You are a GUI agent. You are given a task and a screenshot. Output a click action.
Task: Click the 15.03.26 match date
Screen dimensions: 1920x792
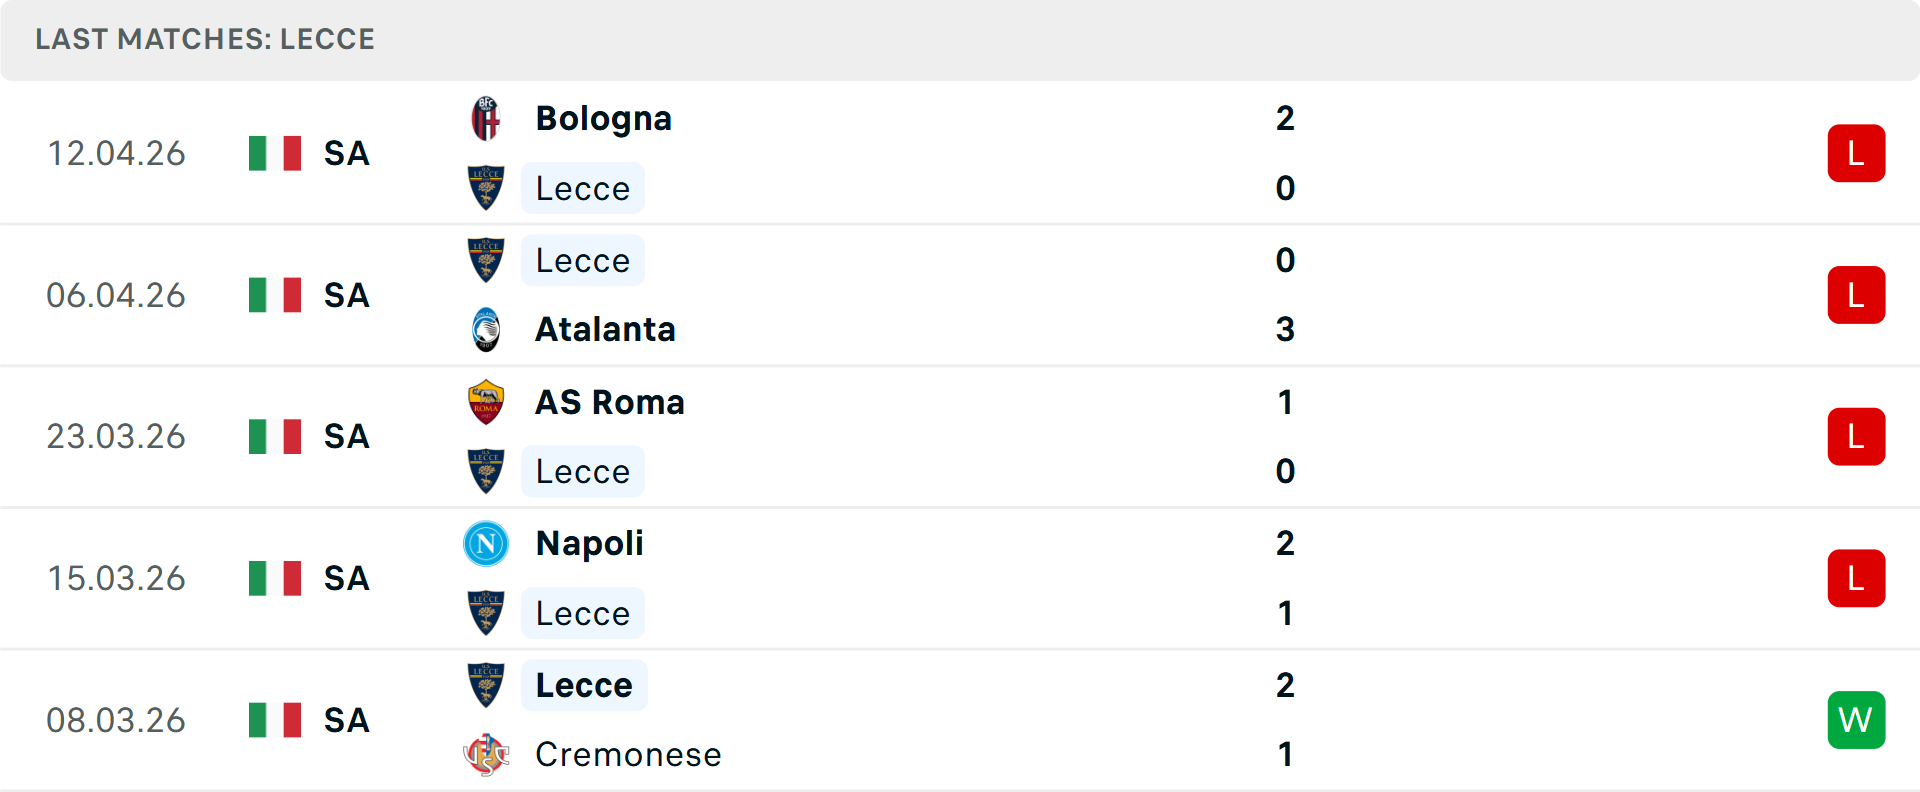tap(116, 579)
